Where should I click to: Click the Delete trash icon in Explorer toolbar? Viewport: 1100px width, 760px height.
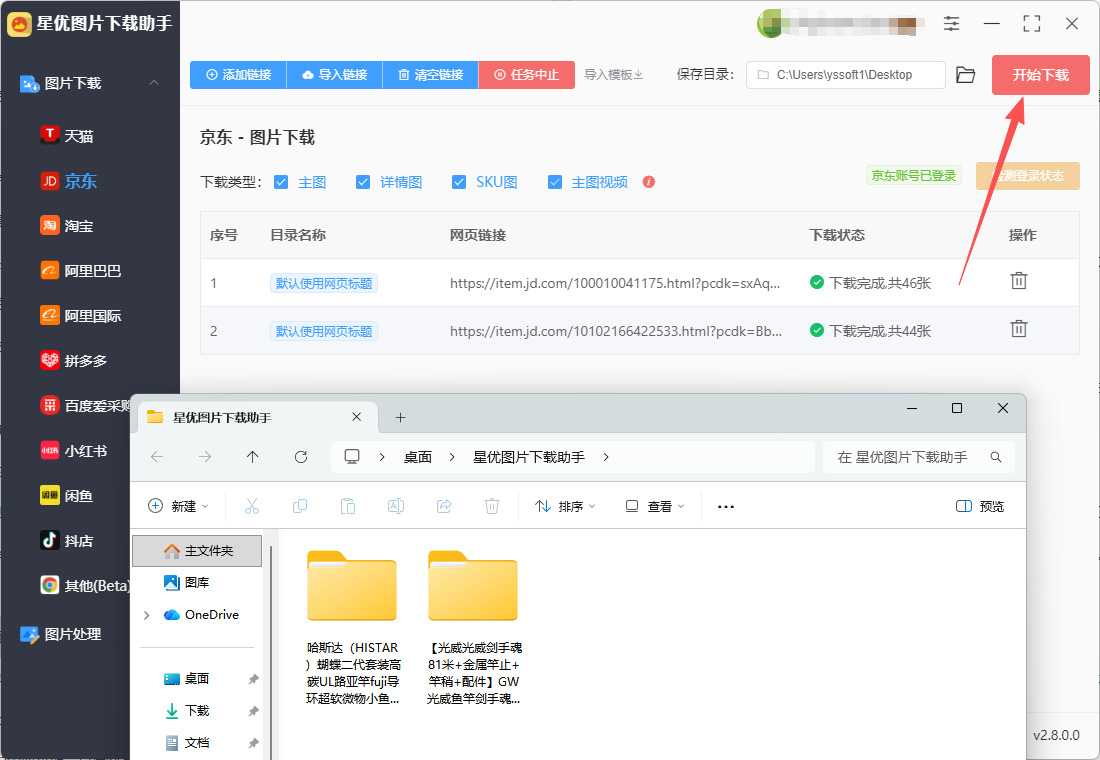(x=492, y=506)
